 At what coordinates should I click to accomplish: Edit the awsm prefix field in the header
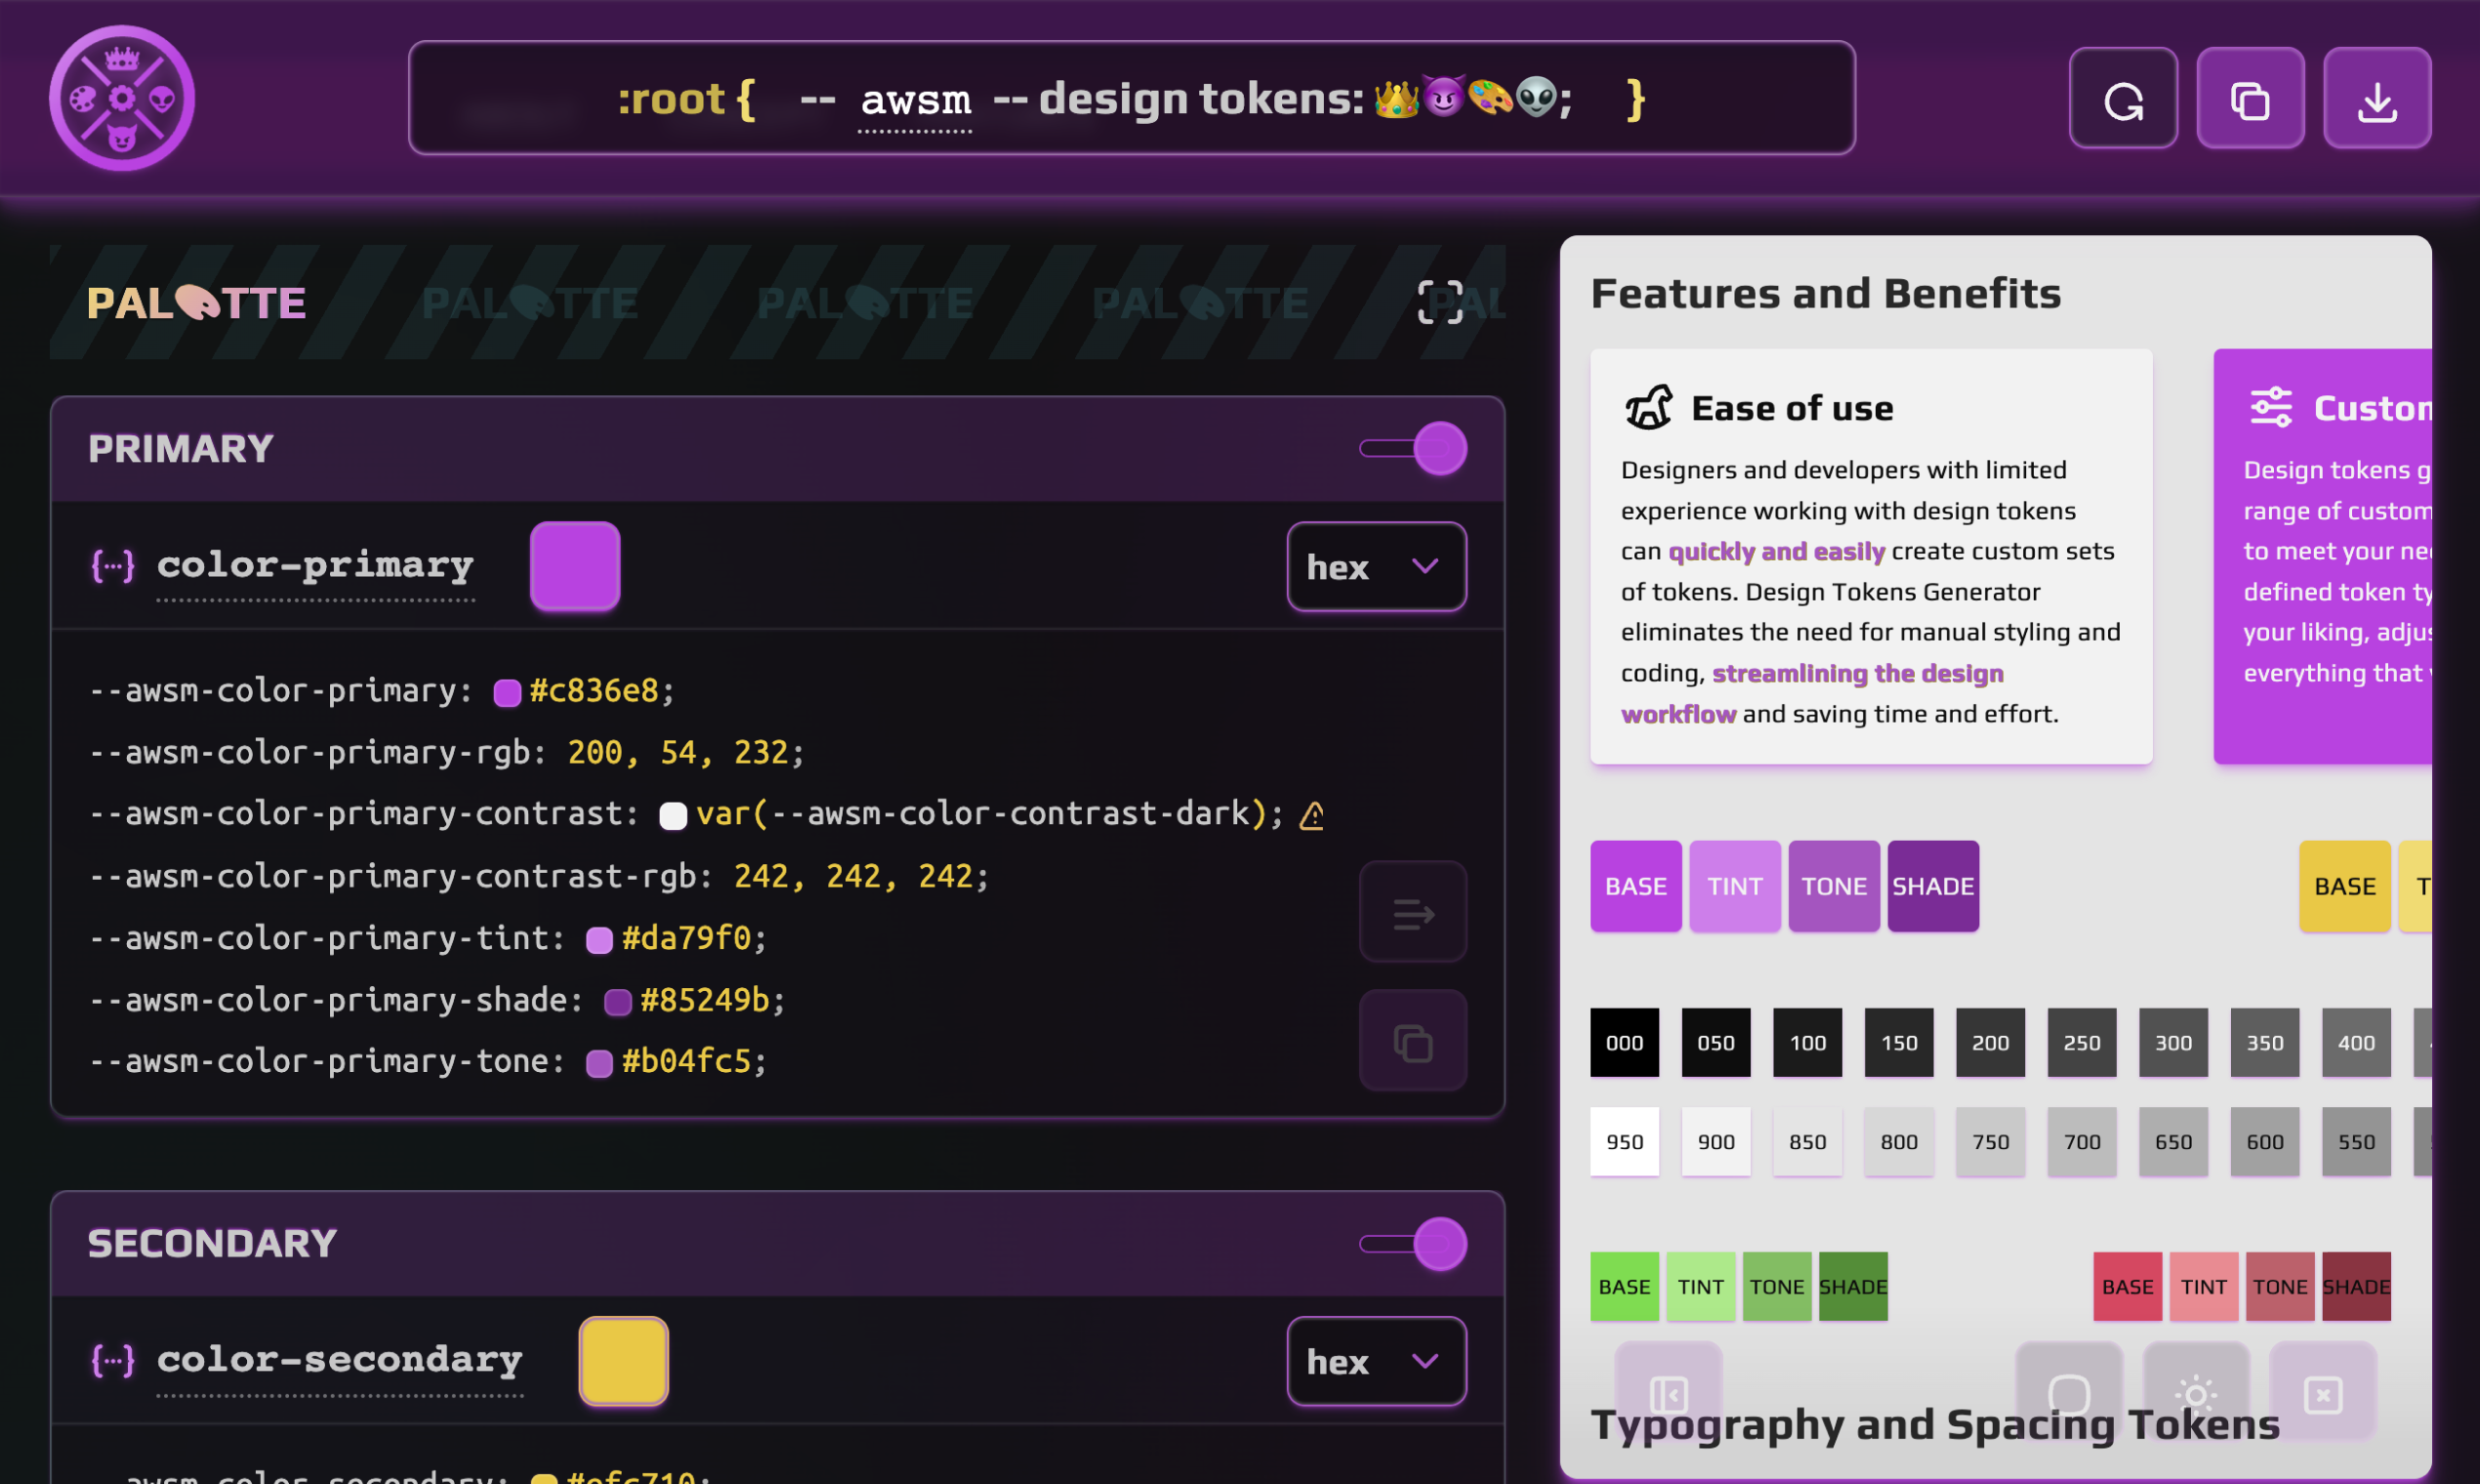click(x=915, y=101)
